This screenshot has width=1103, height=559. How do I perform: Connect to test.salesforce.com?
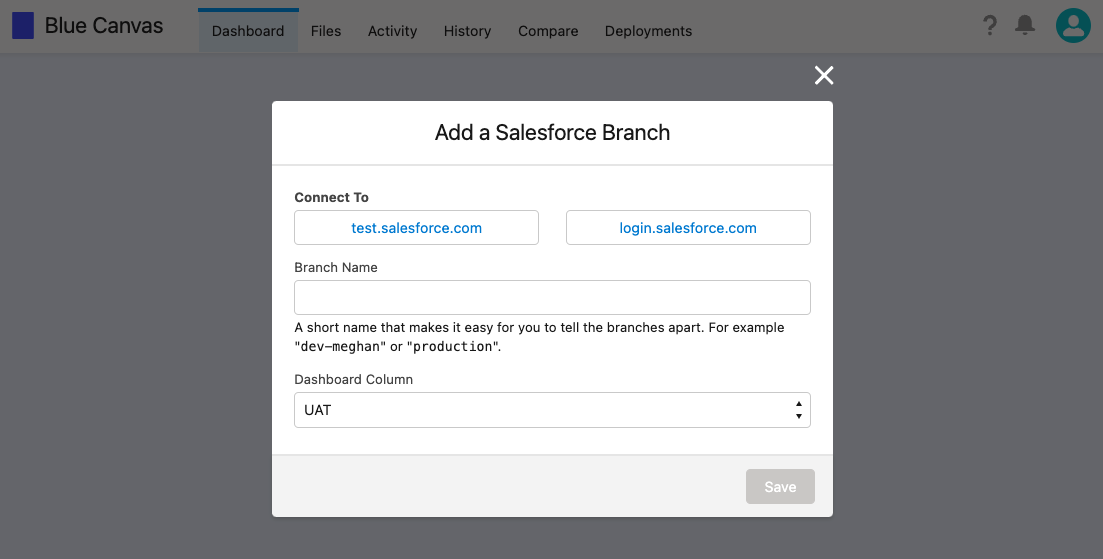click(416, 228)
